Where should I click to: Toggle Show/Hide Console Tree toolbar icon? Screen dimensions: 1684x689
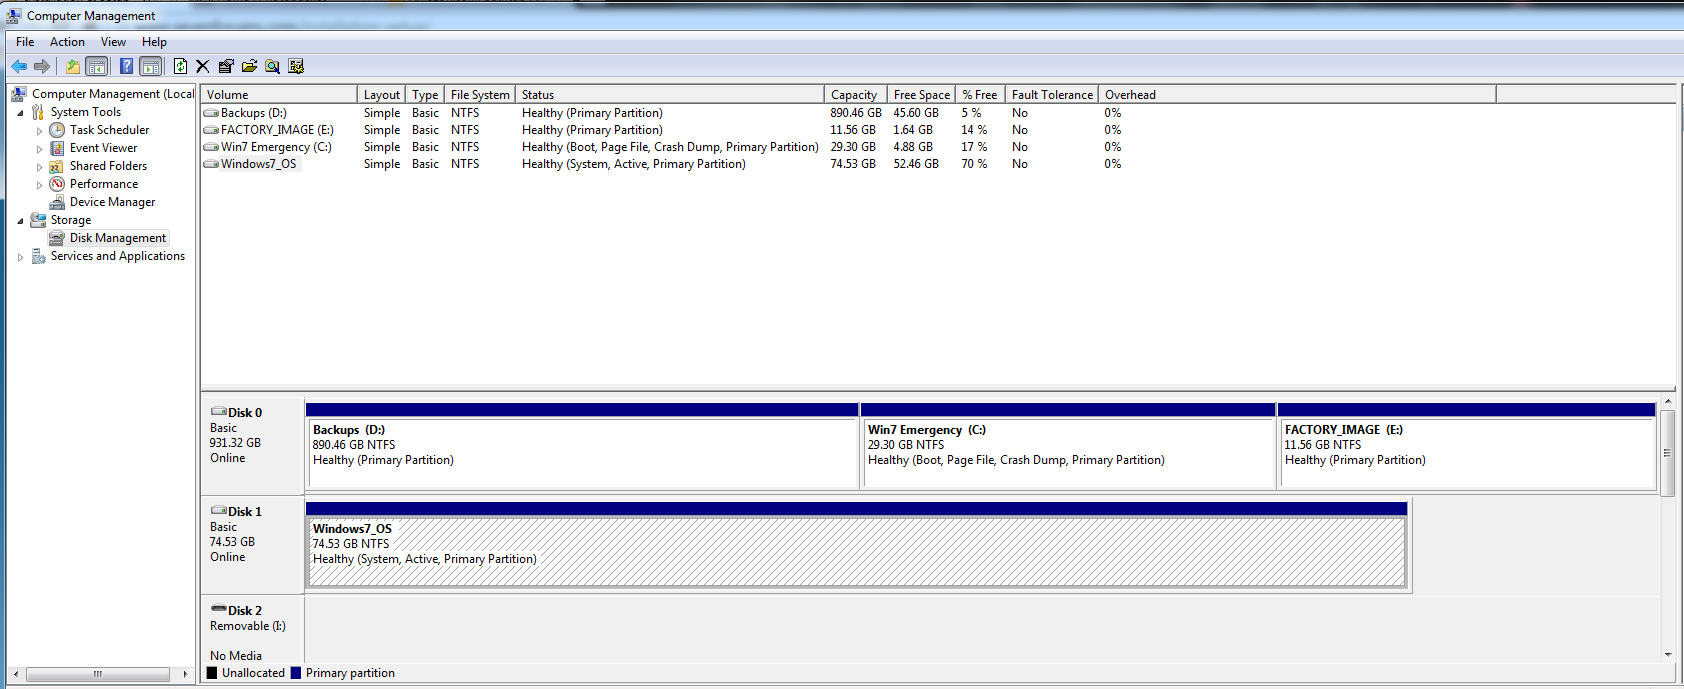pyautogui.click(x=97, y=66)
